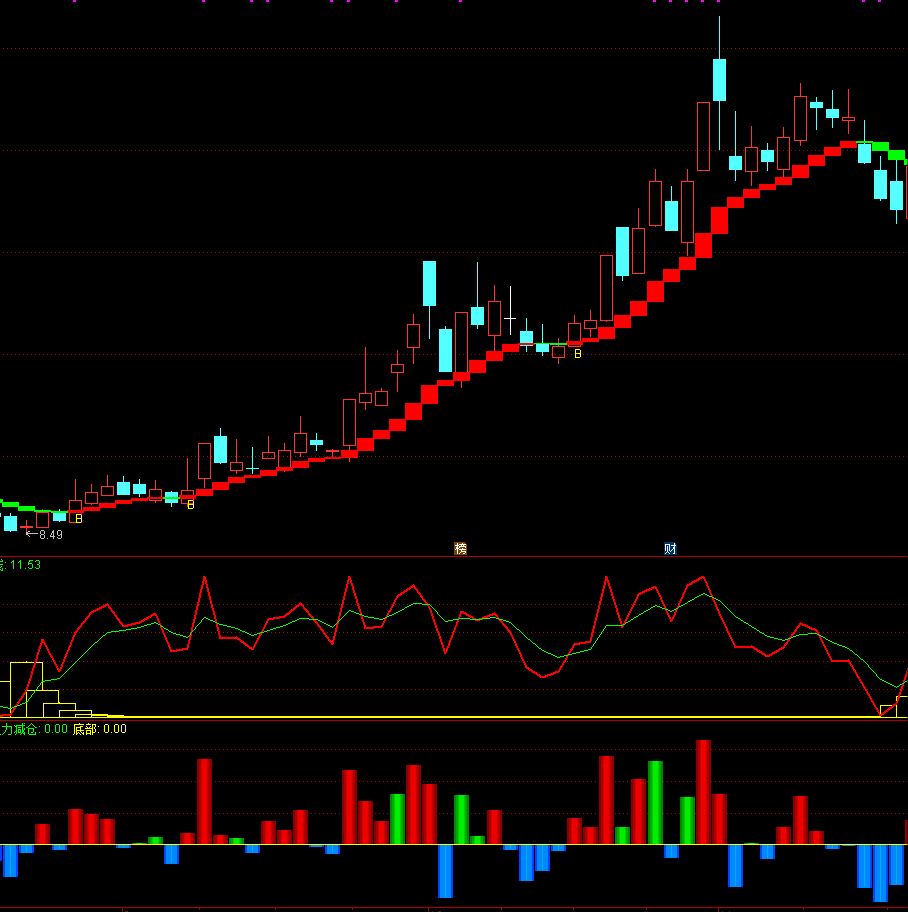The height and width of the screenshot is (912, 908).
Task: Select the large yellow outlined box in oscillator panel
Action: [x=26, y=688]
